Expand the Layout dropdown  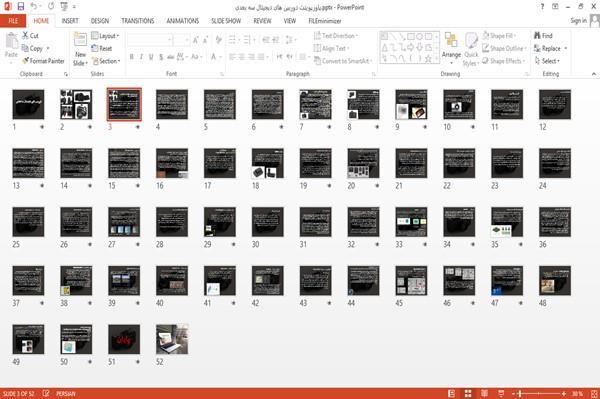[105, 36]
